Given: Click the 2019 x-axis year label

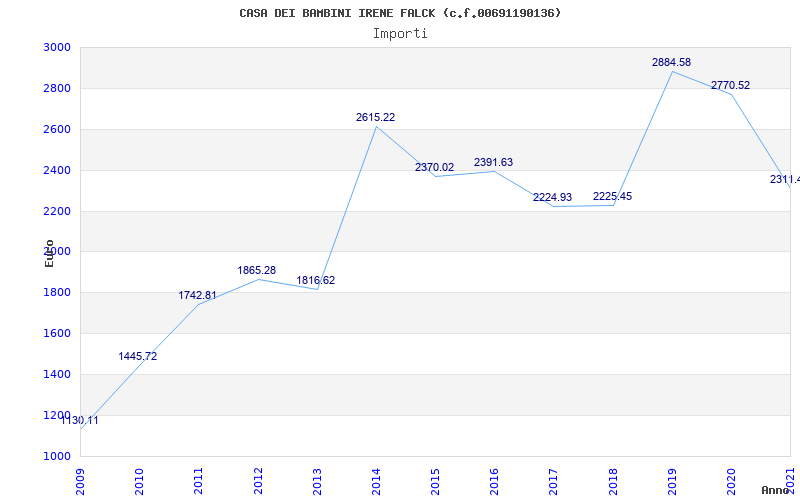Looking at the screenshot, I should point(672,481).
